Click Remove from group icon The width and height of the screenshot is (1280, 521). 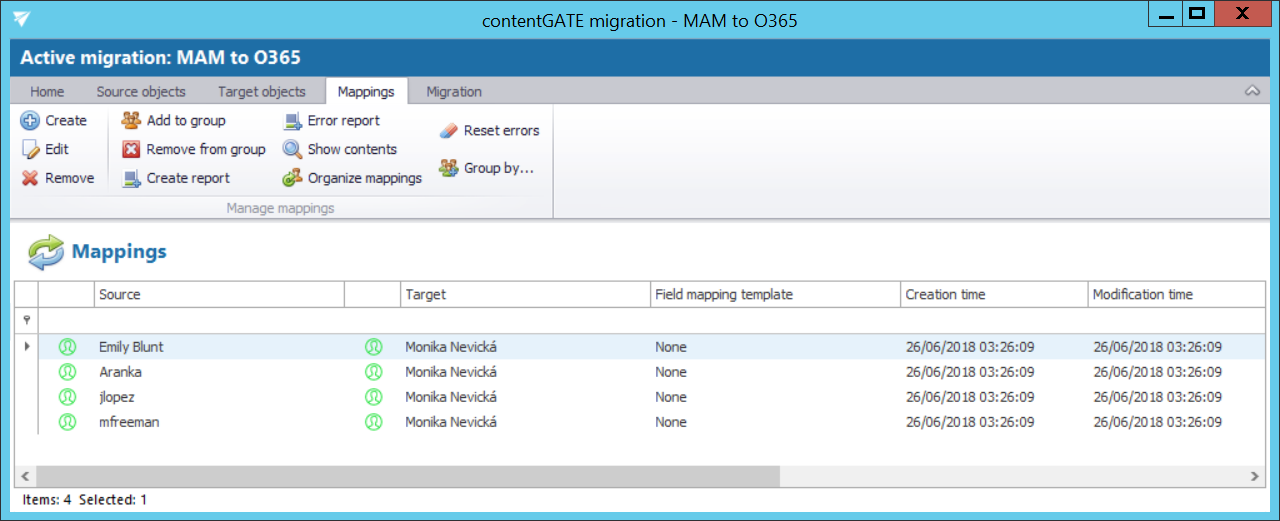coord(131,150)
